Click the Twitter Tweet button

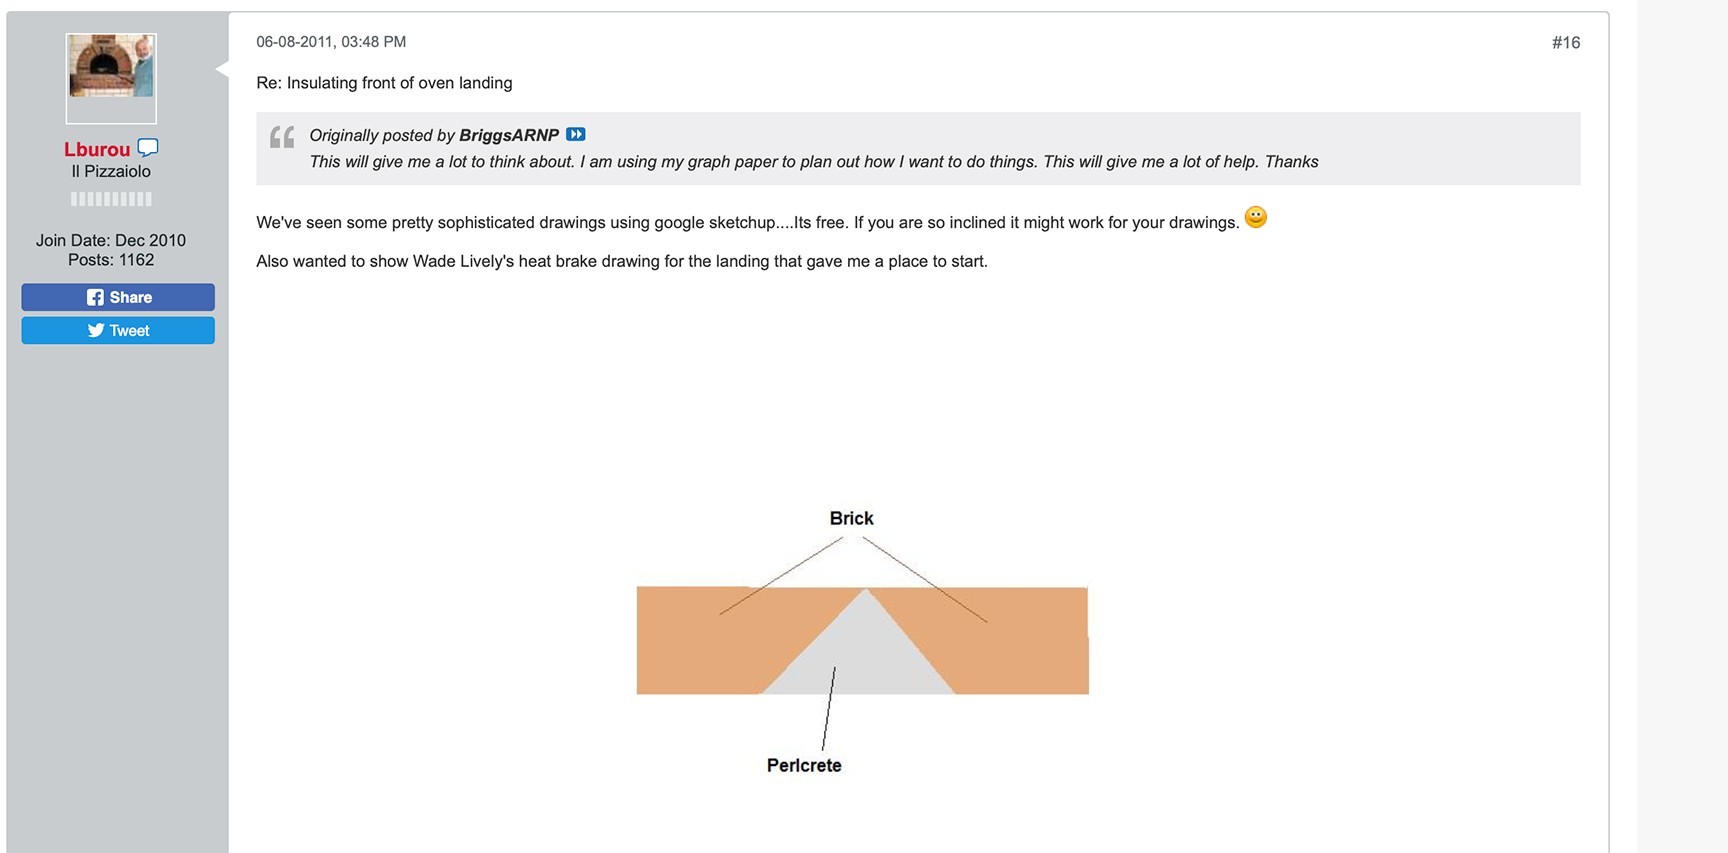click(118, 331)
